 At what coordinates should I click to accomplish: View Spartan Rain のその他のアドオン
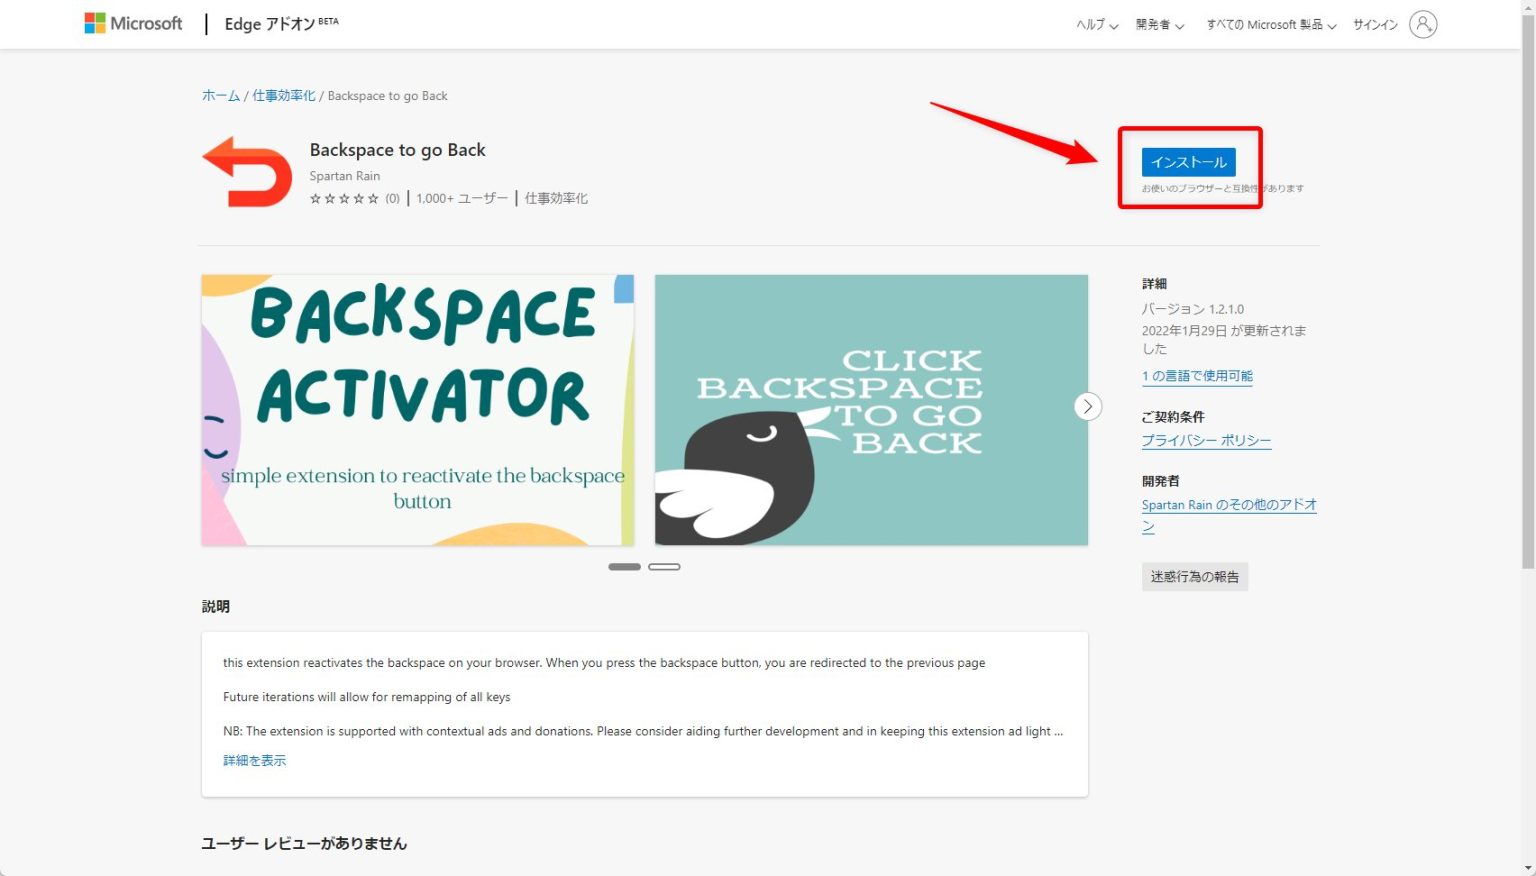tap(1228, 505)
